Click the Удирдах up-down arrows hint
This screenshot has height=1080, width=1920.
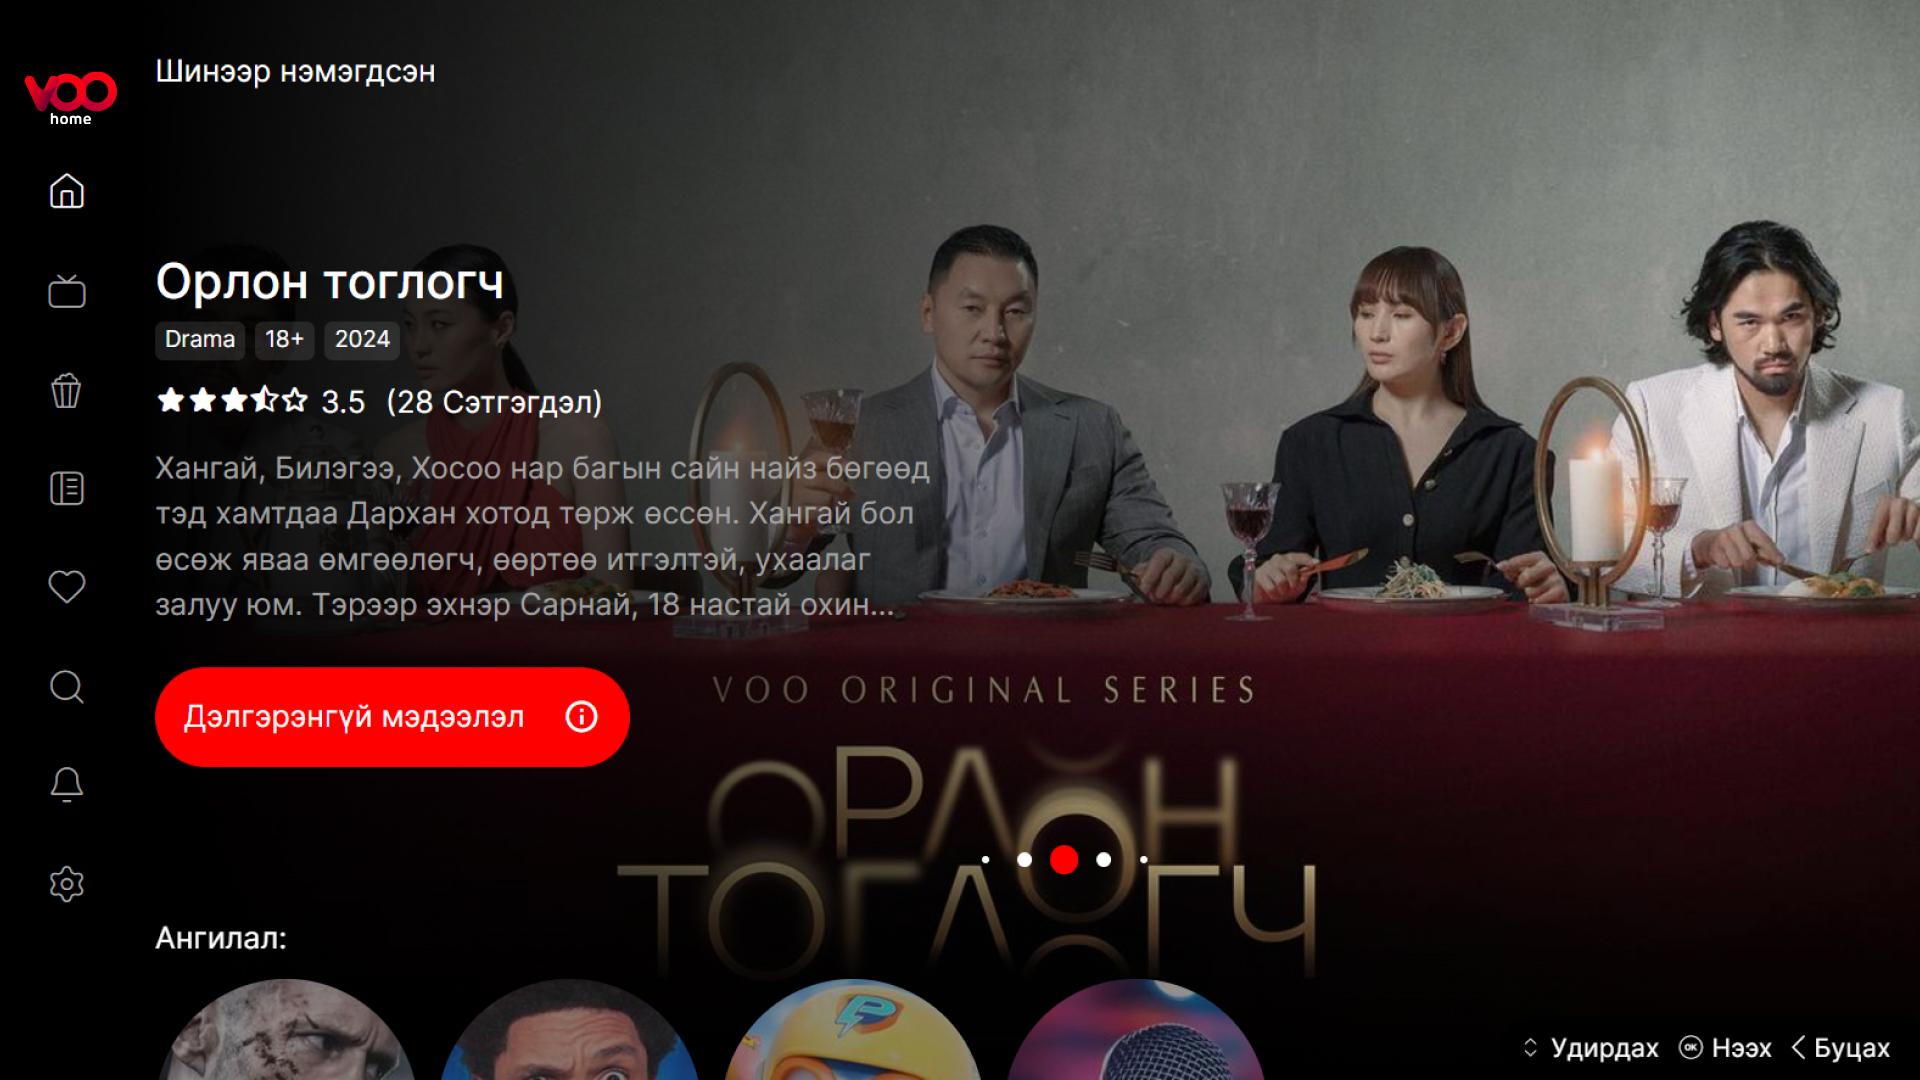[x=1590, y=1047]
